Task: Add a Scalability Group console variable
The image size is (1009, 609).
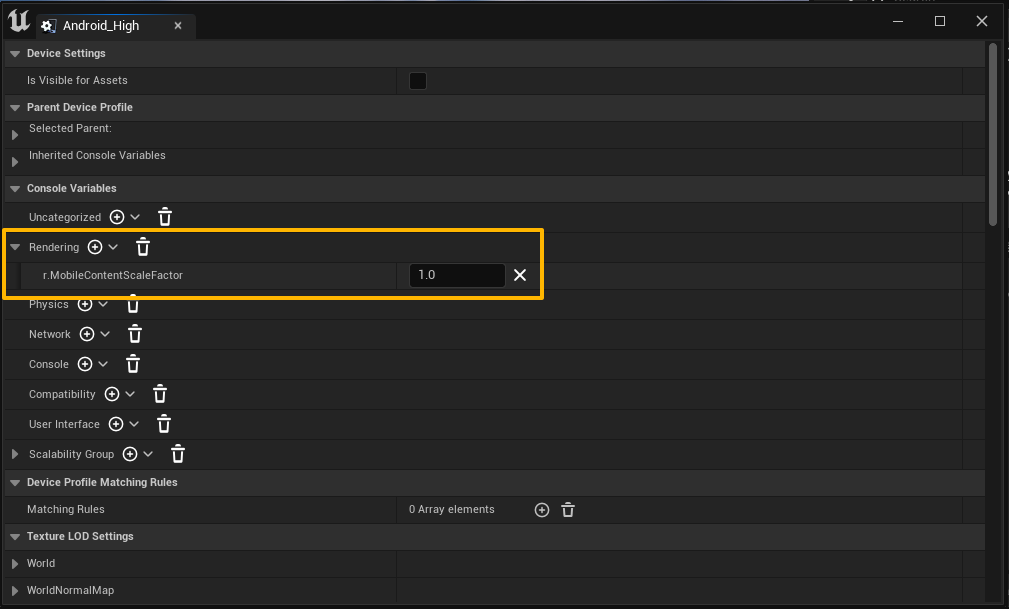Action: point(130,454)
